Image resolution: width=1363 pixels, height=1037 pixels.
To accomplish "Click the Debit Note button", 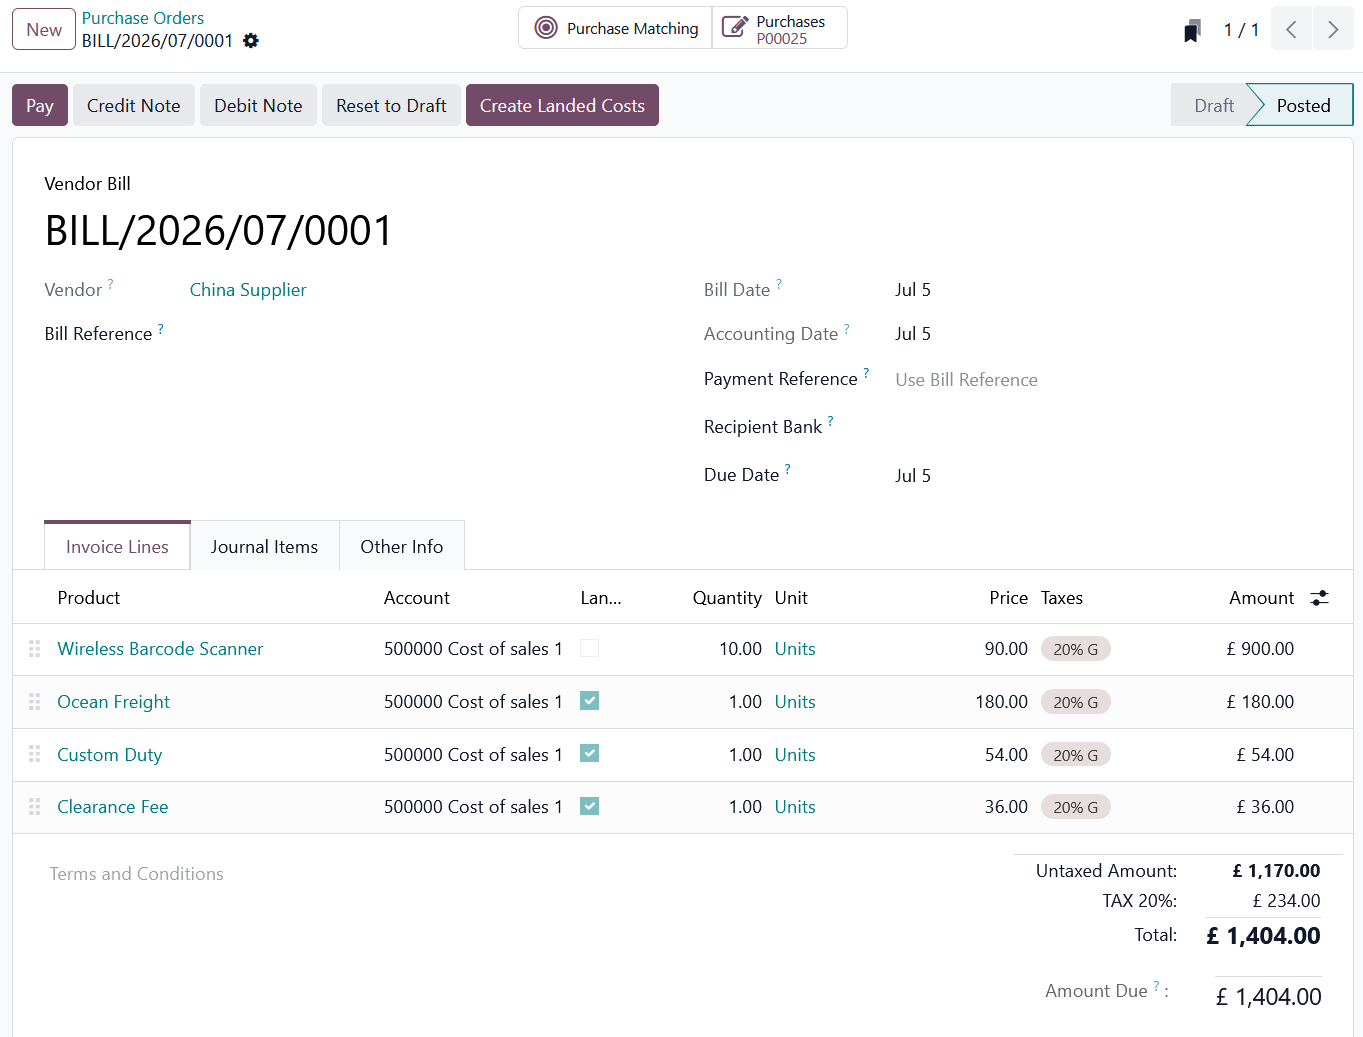I will pyautogui.click(x=258, y=105).
